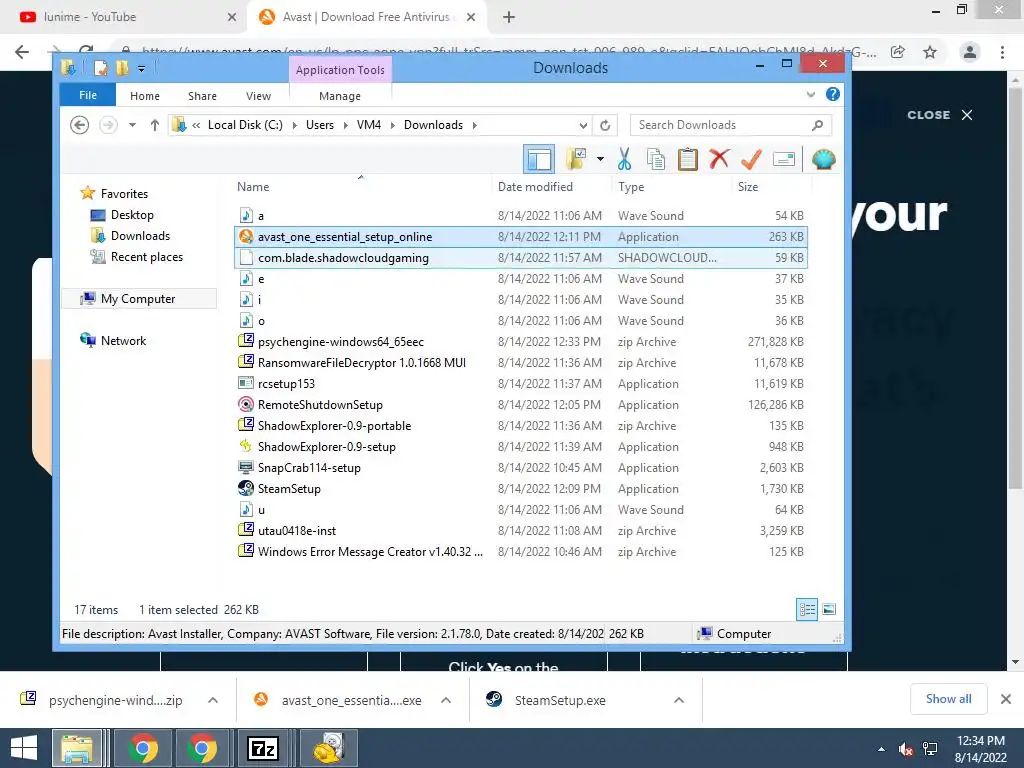Select the rcsetup153 application
This screenshot has width=1024, height=768.
(520, 383)
